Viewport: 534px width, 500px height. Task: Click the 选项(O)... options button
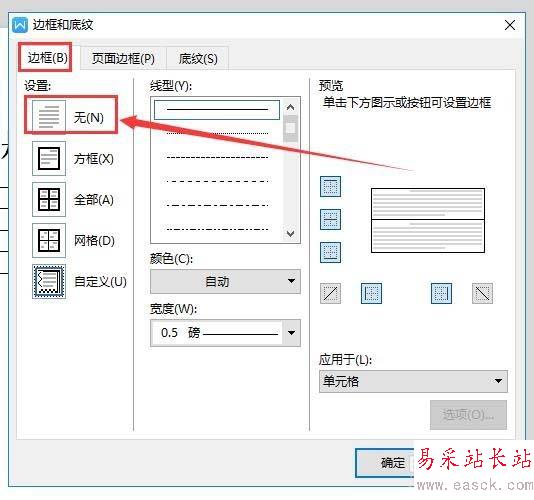point(468,415)
